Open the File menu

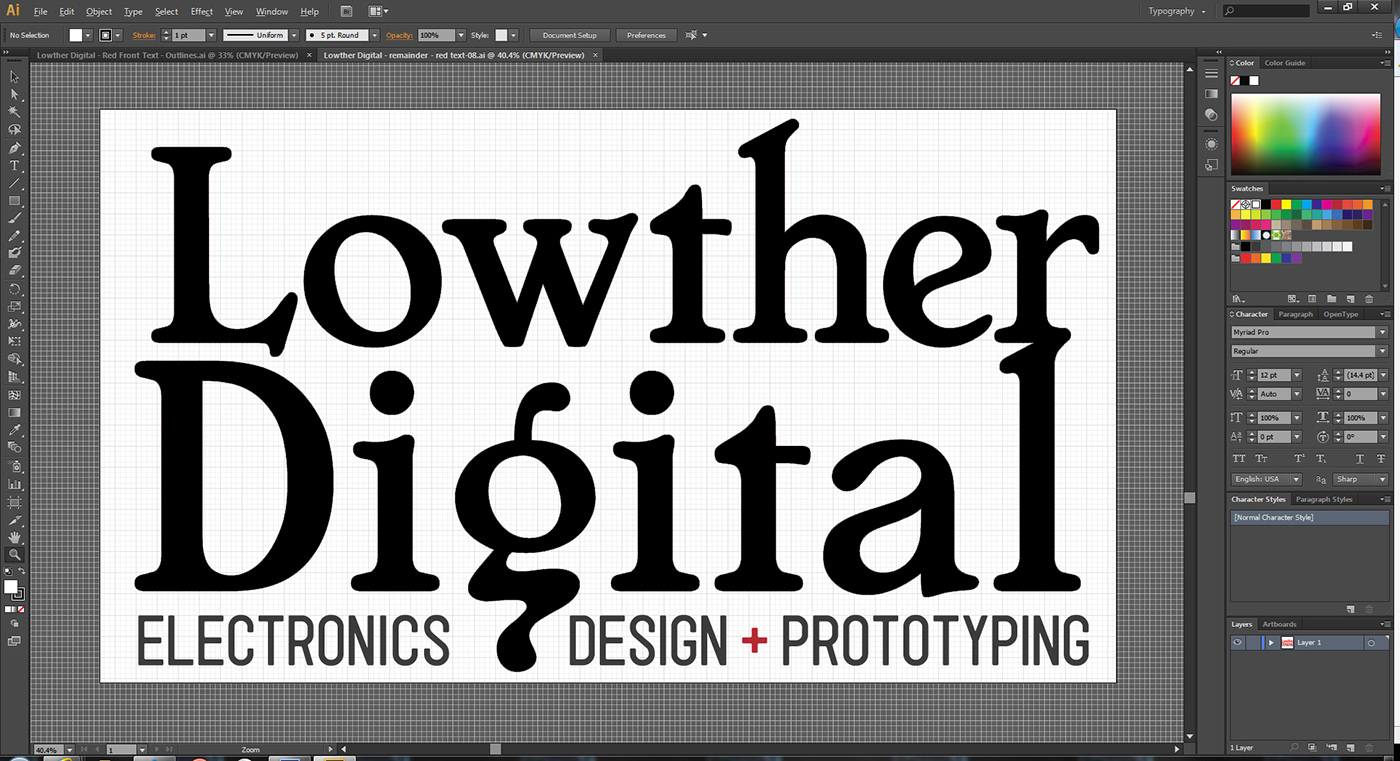click(x=40, y=11)
